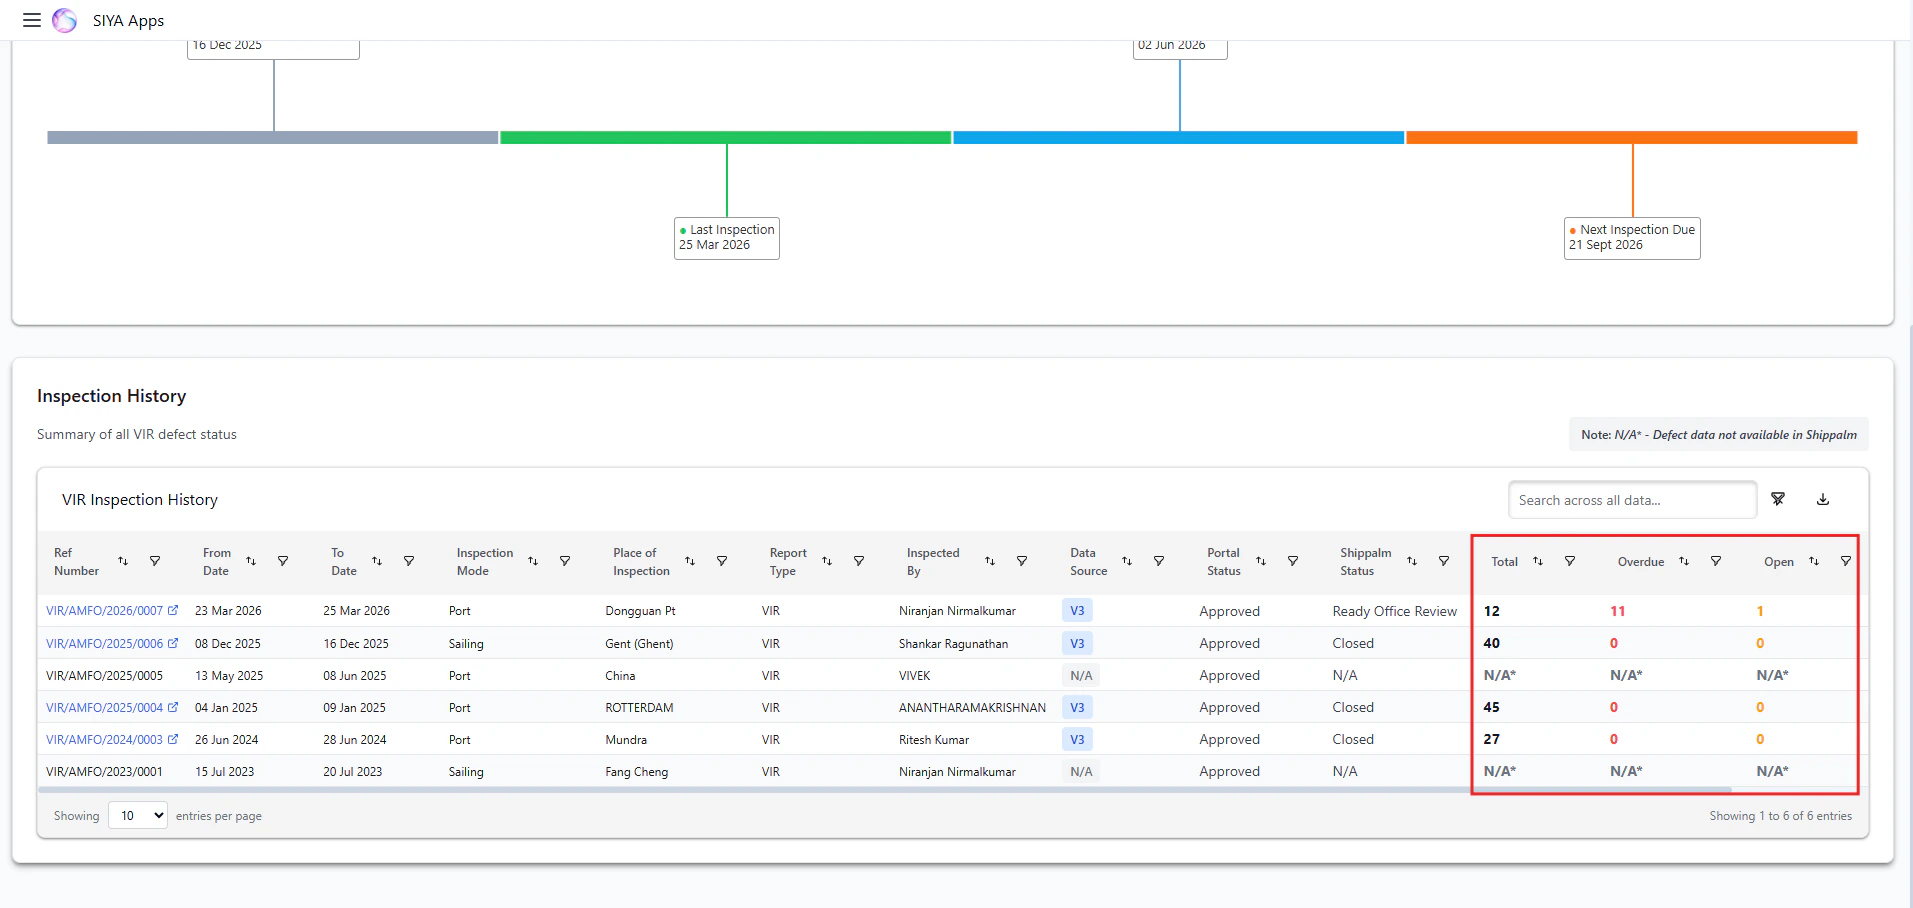
Task: Filter the Shippalm Status column
Action: coord(1444,561)
